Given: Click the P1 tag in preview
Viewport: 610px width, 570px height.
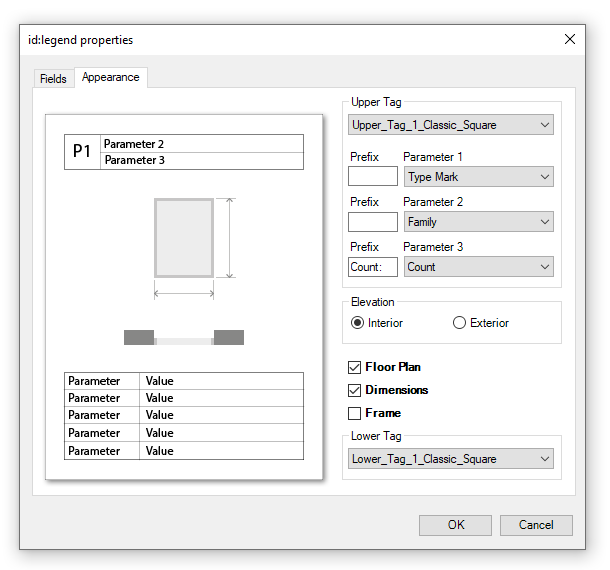Looking at the screenshot, I should pos(82,152).
